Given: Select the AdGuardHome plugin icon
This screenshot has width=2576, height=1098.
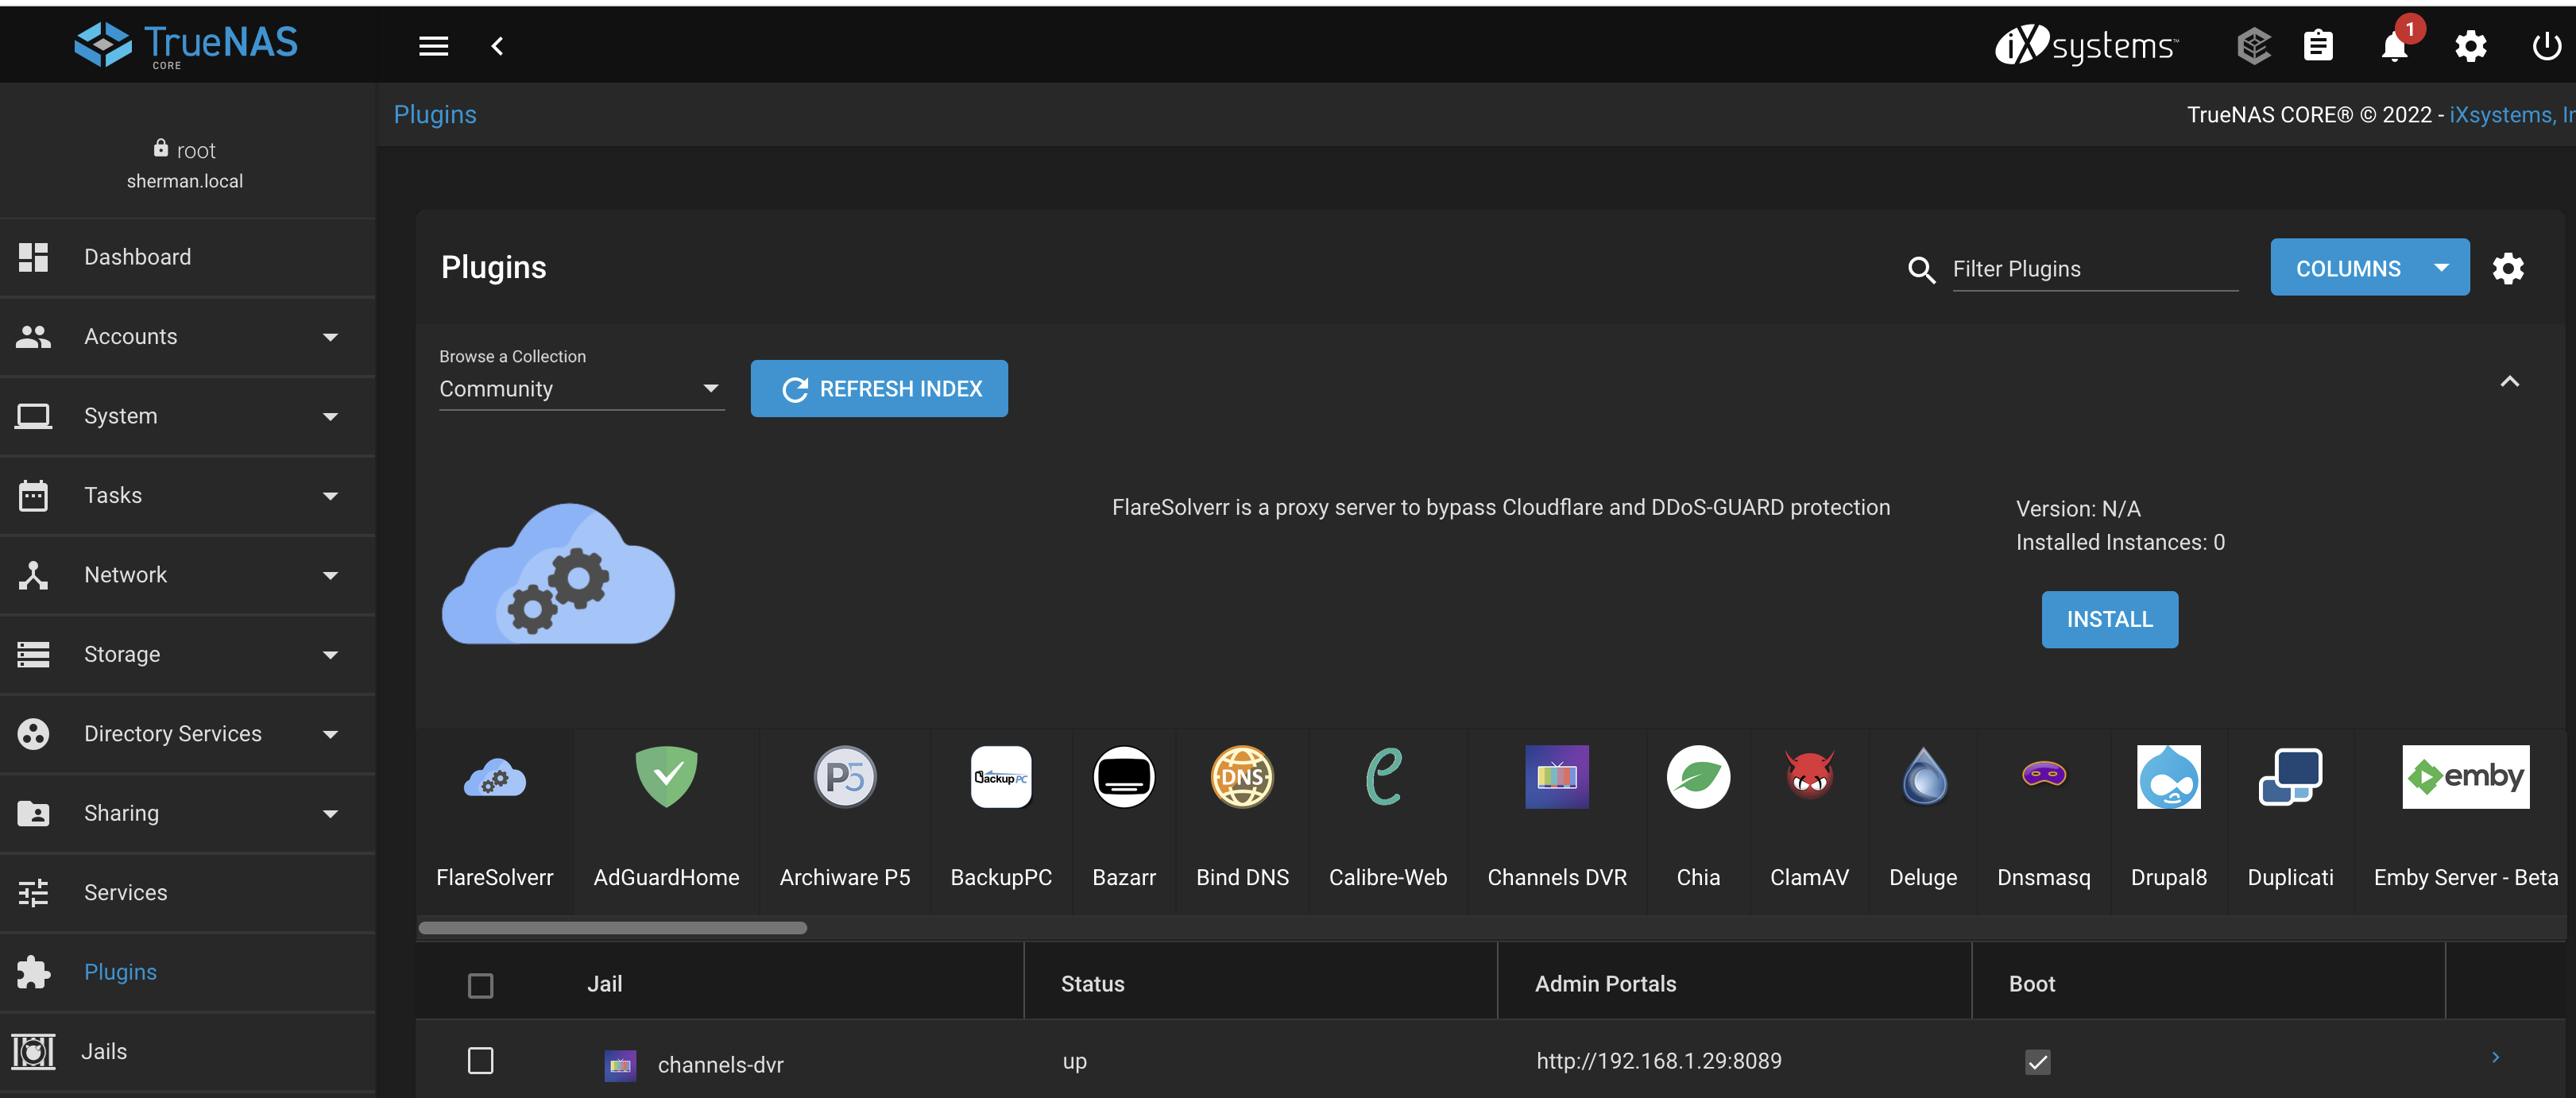Looking at the screenshot, I should pos(666,777).
